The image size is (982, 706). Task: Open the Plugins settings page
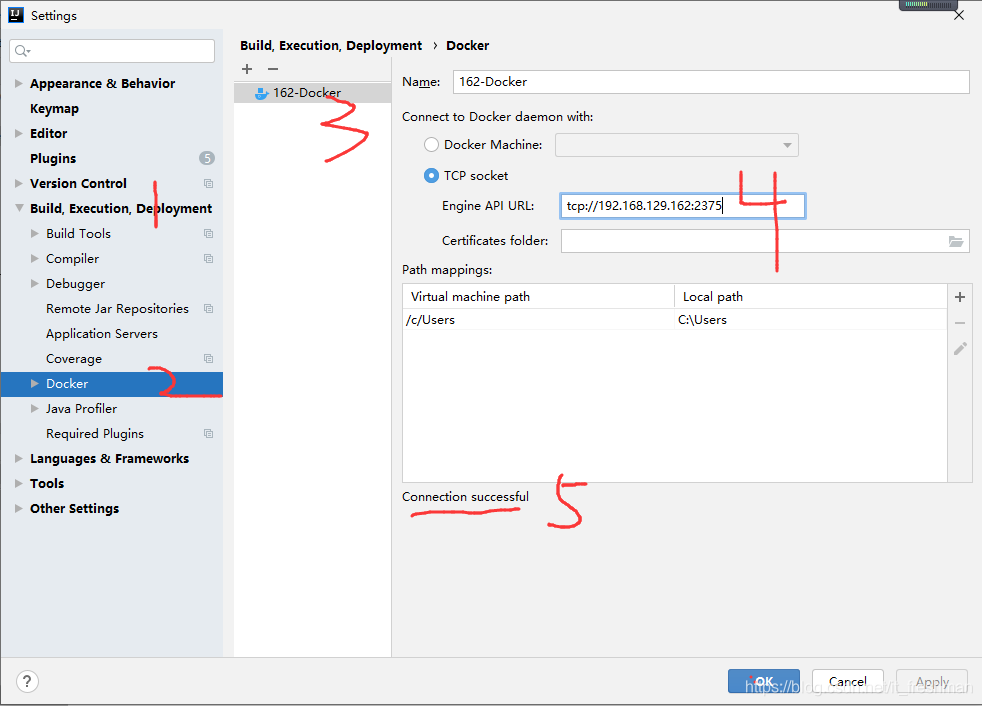[x=53, y=158]
